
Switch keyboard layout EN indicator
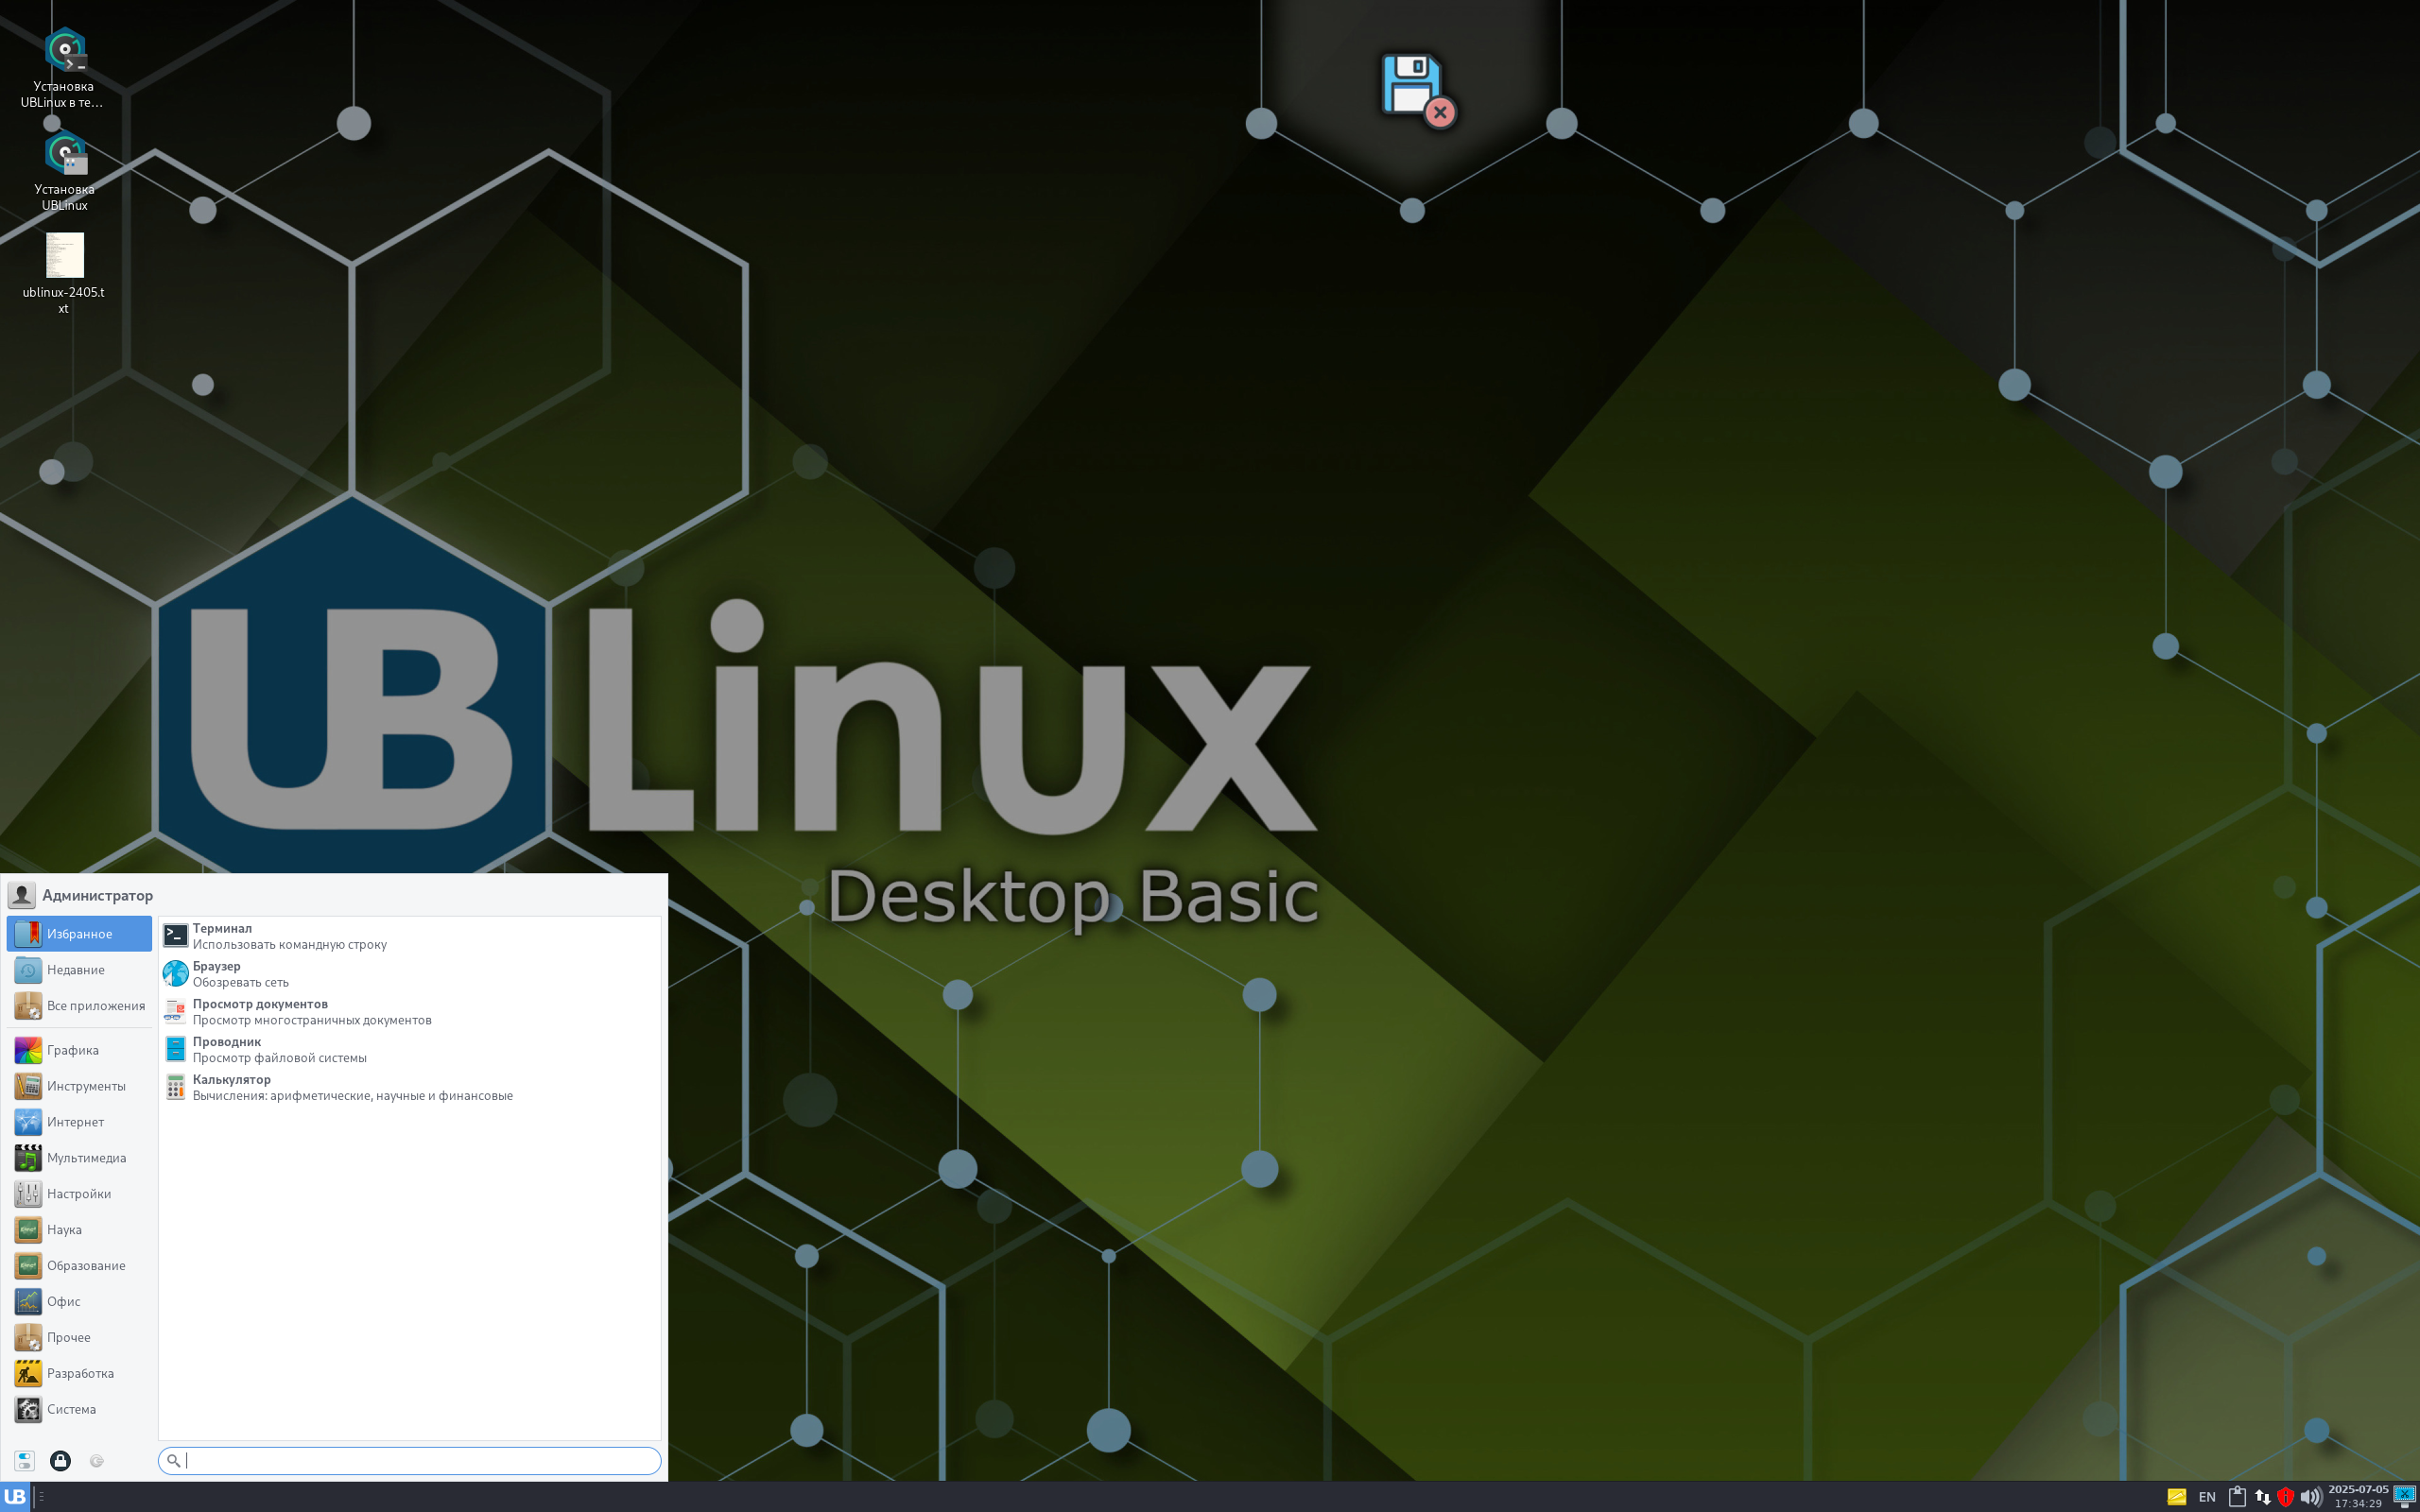(2207, 1497)
